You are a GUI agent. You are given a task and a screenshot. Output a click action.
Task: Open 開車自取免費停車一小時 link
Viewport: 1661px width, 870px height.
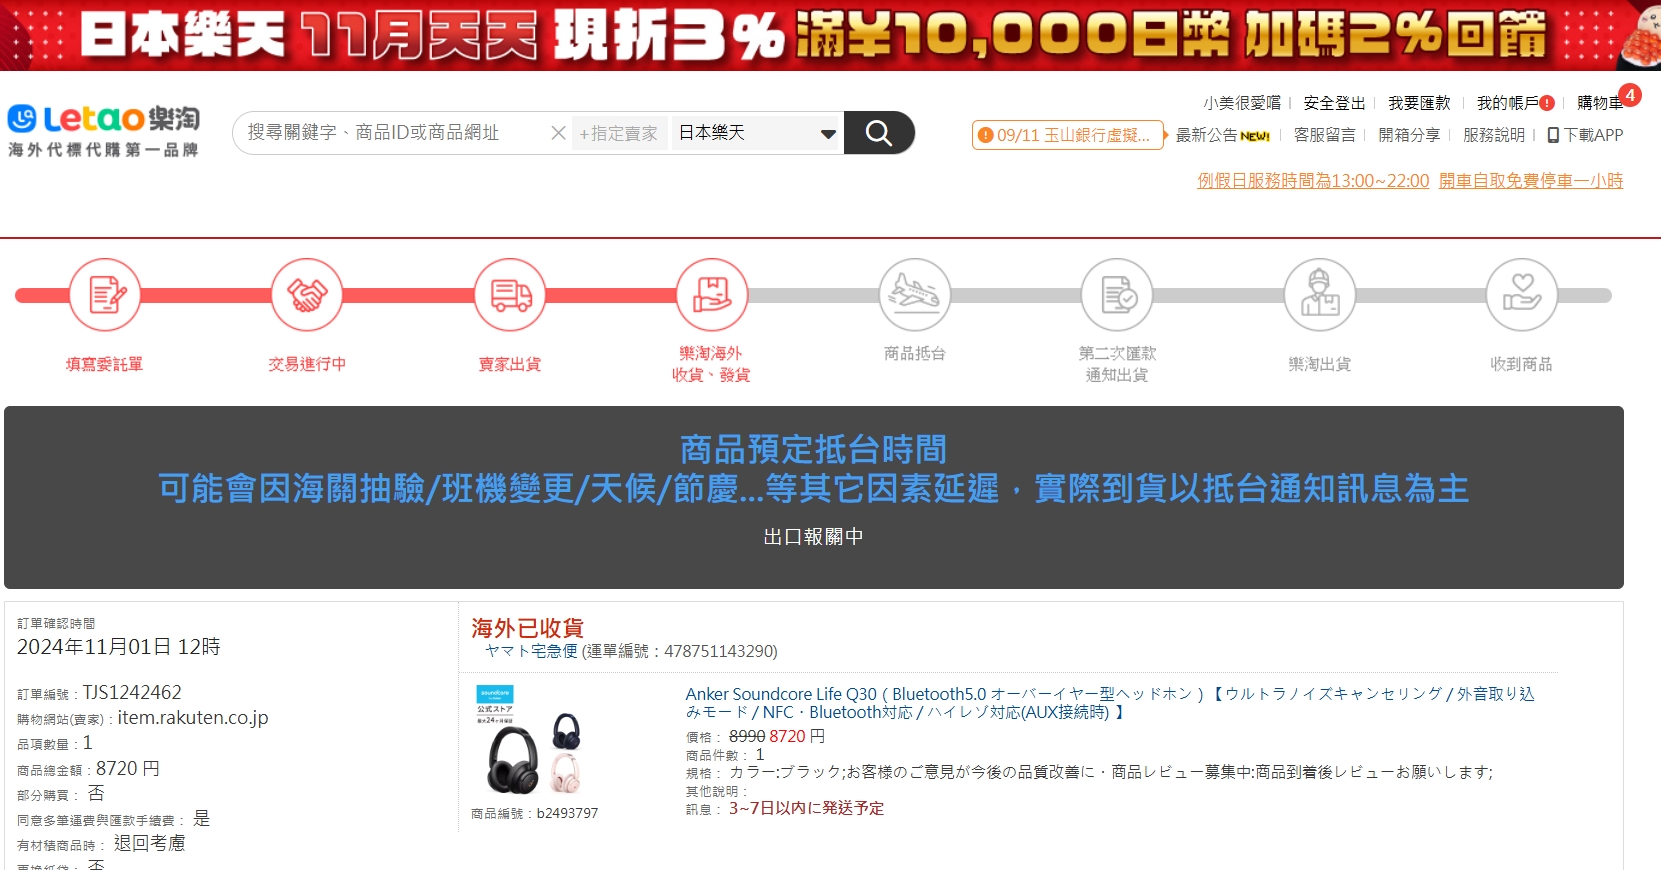(1531, 181)
